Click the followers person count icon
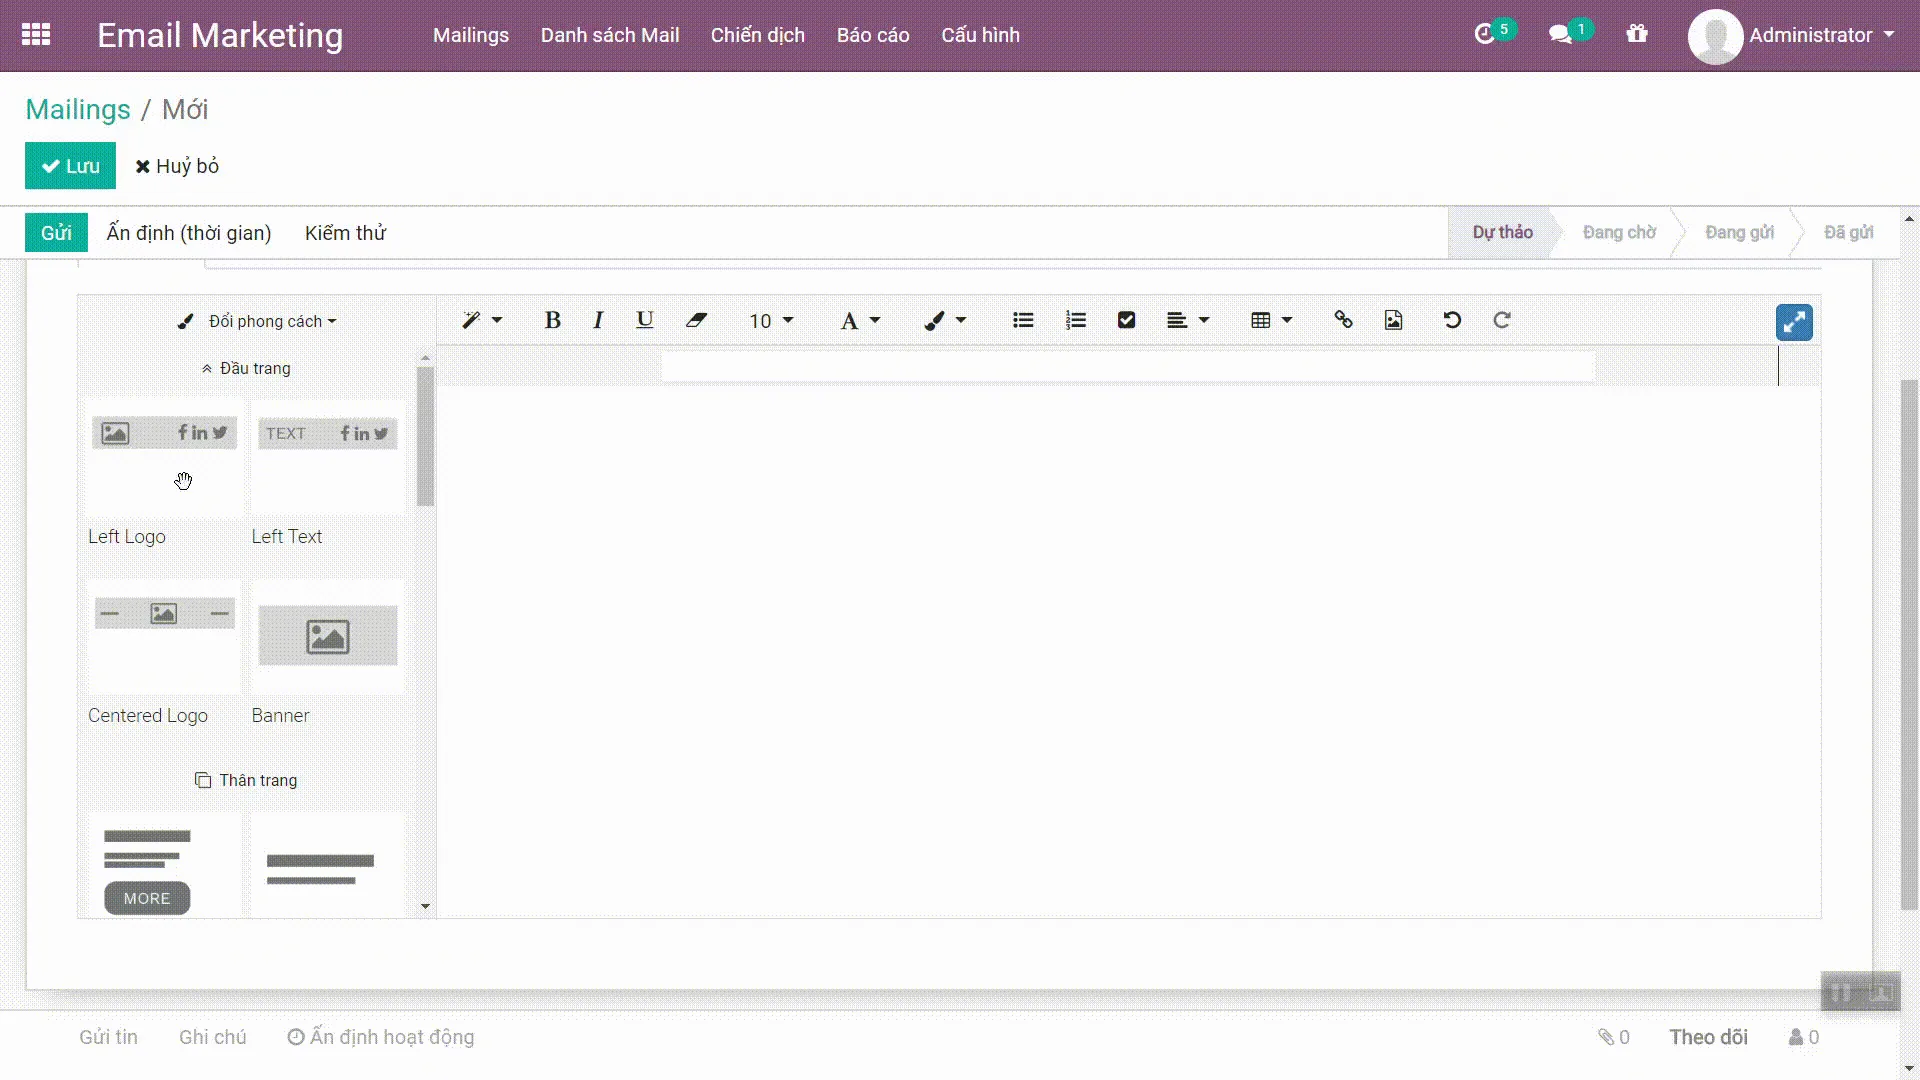The height and width of the screenshot is (1080, 1920). [1804, 1037]
